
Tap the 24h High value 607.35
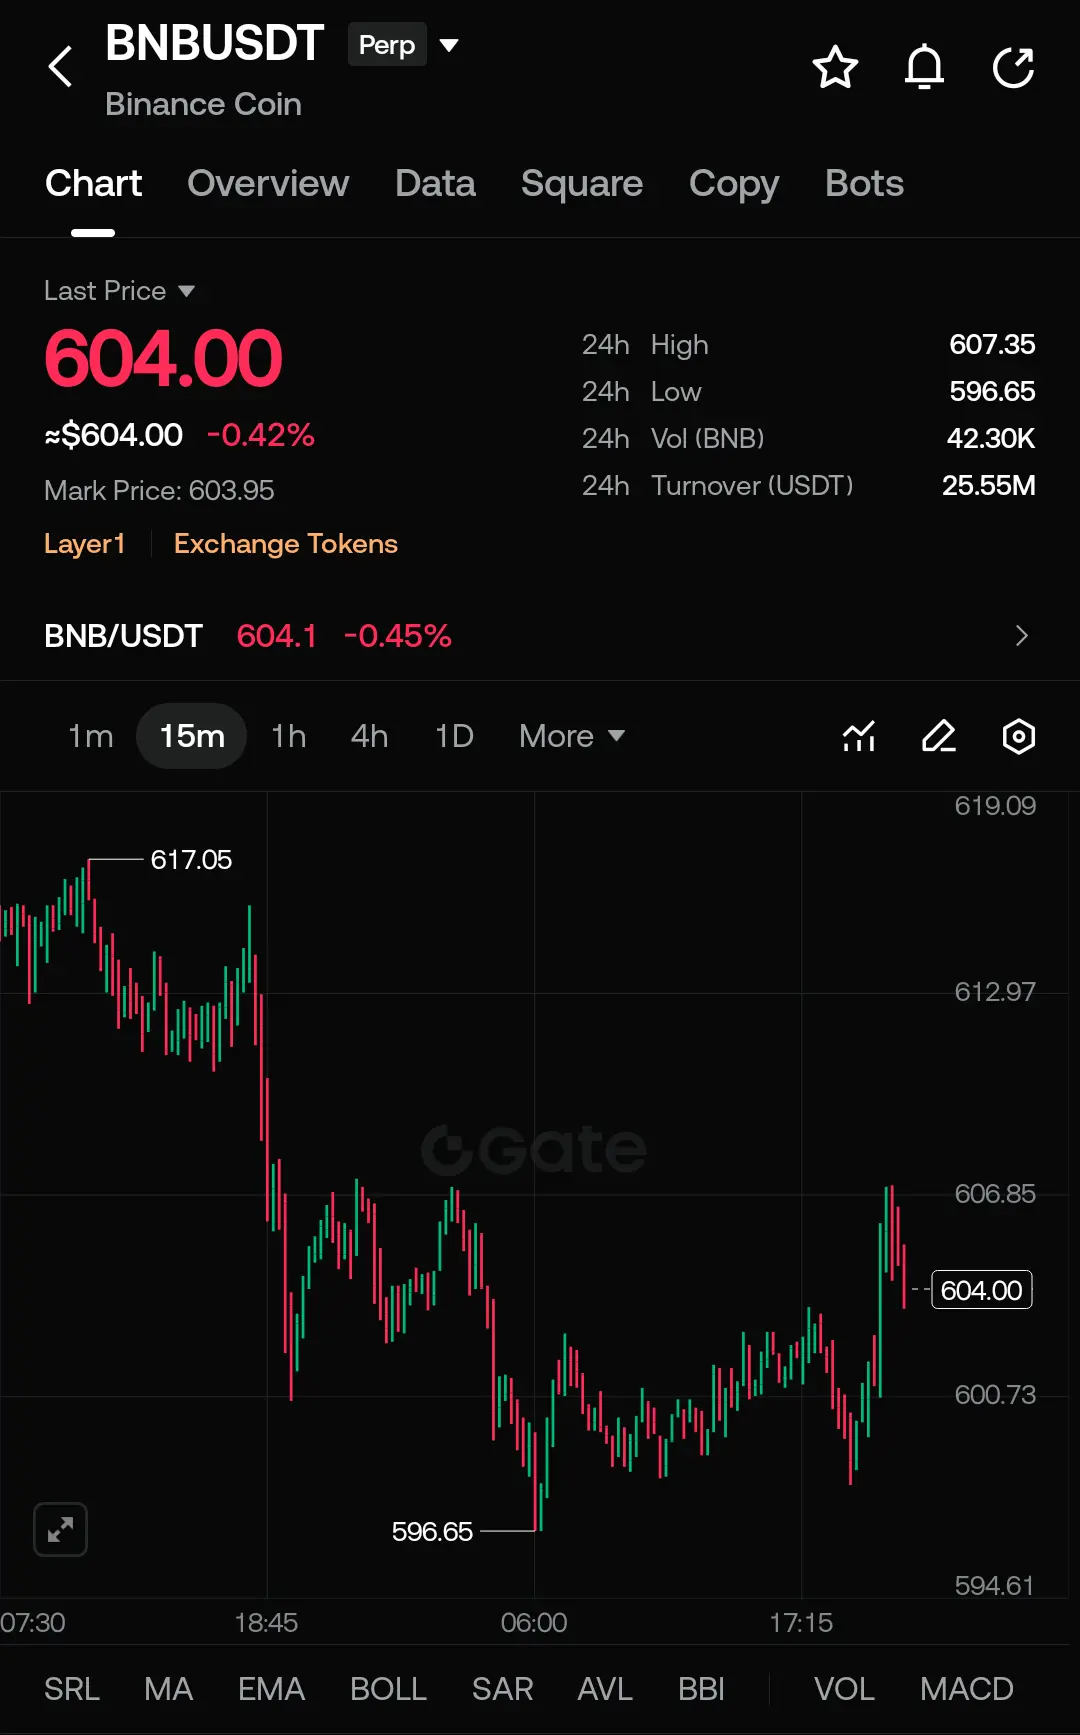tap(992, 345)
